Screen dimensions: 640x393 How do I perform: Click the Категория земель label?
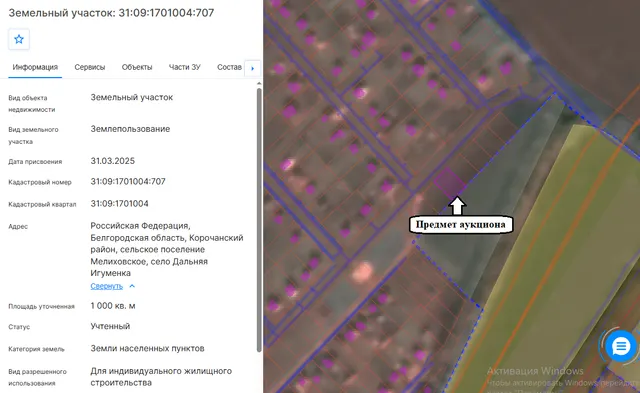coord(37,349)
